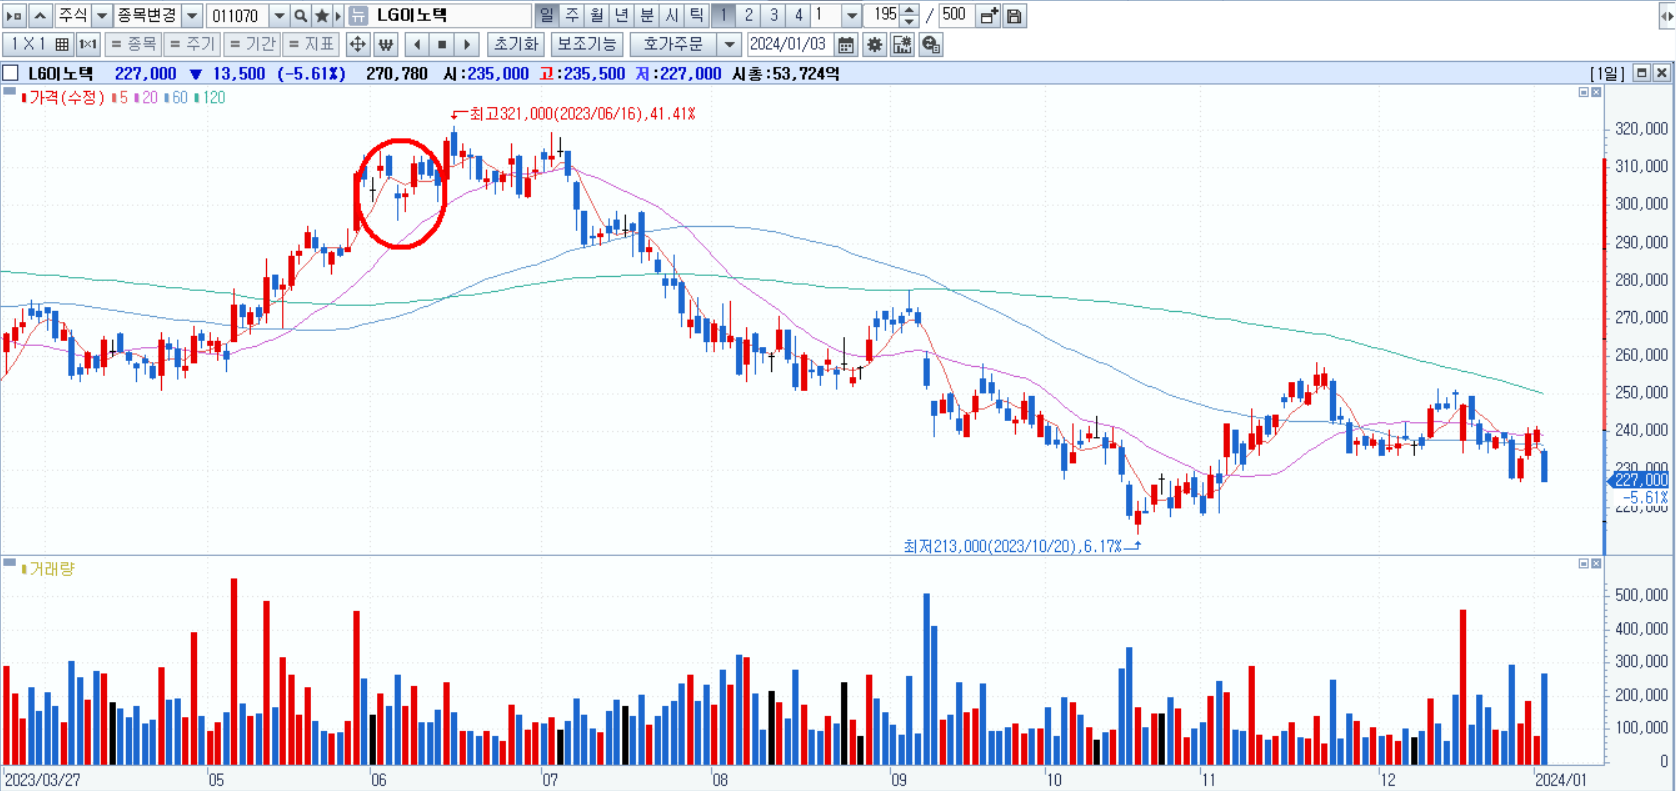This screenshot has height=791, width=1676.
Task: Choose interval preset 3
Action: pos(773,15)
